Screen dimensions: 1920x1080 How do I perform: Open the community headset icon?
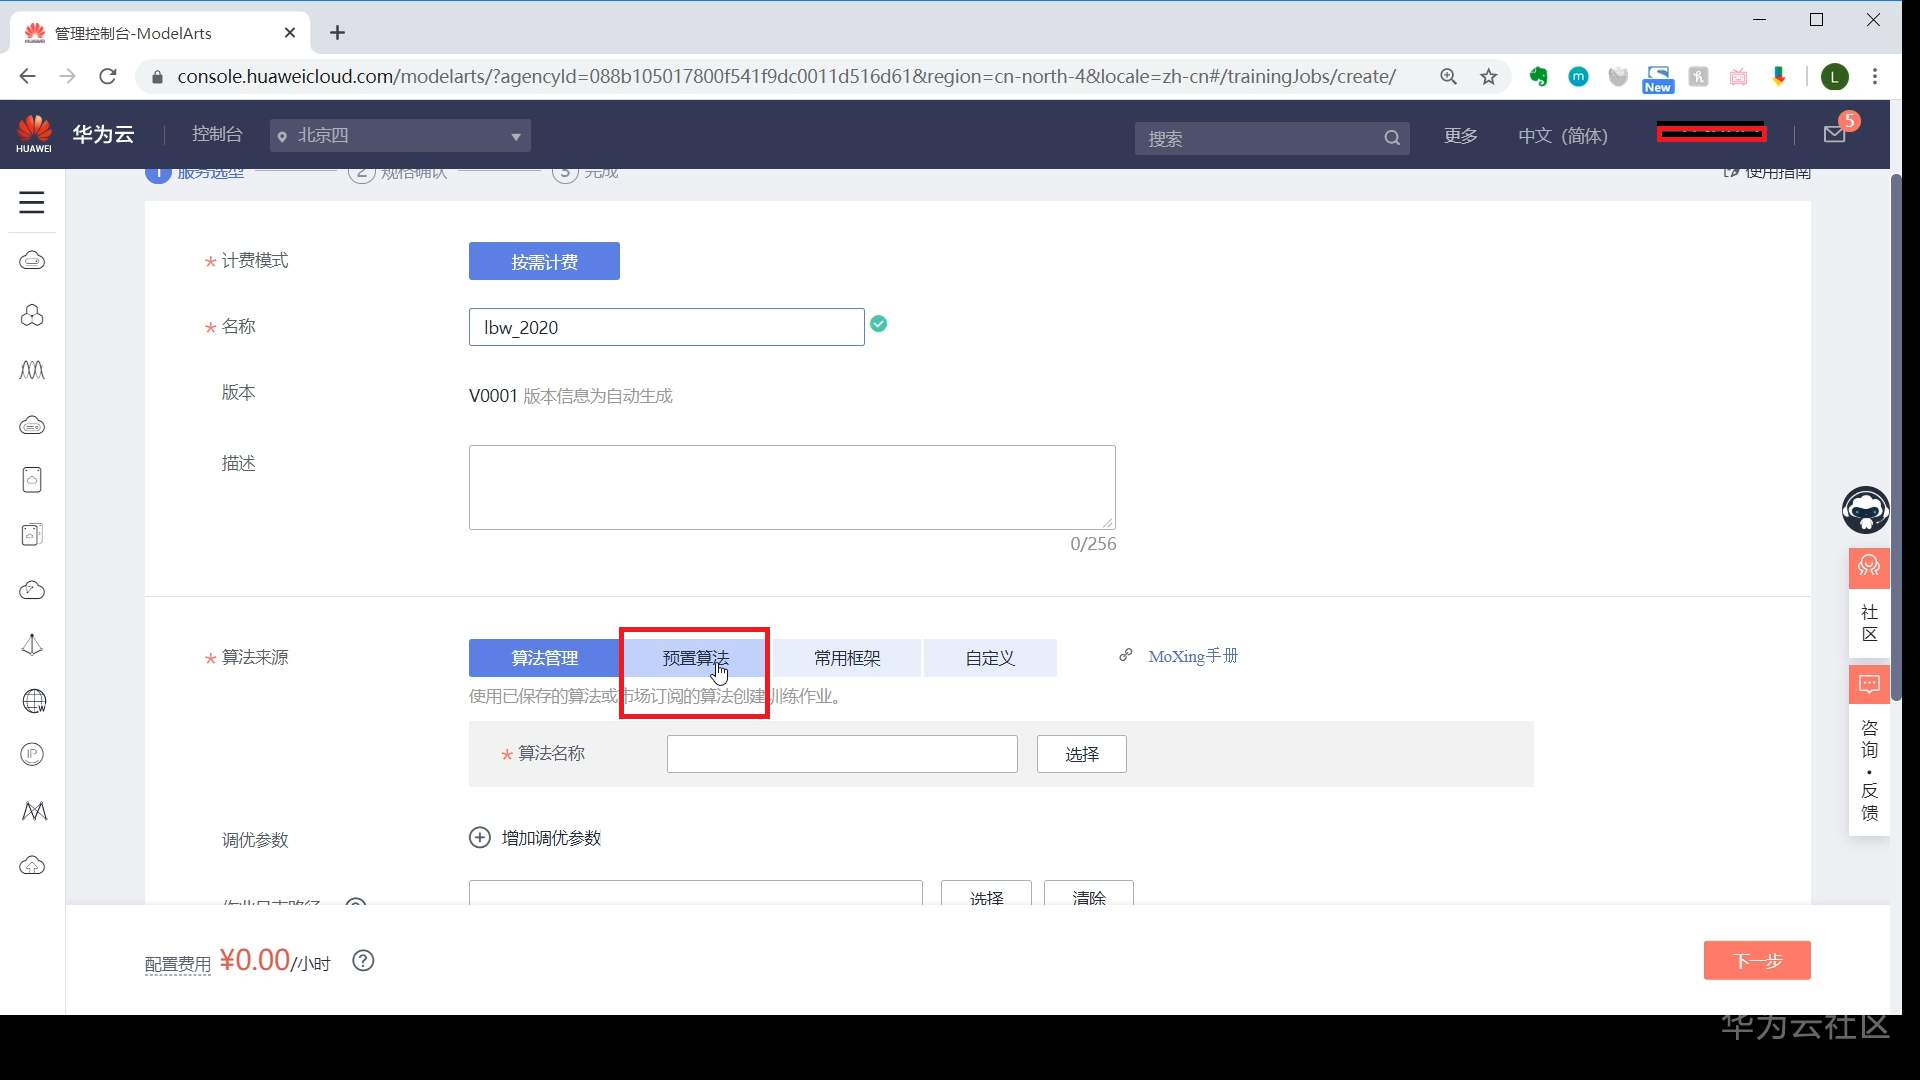coord(1868,567)
